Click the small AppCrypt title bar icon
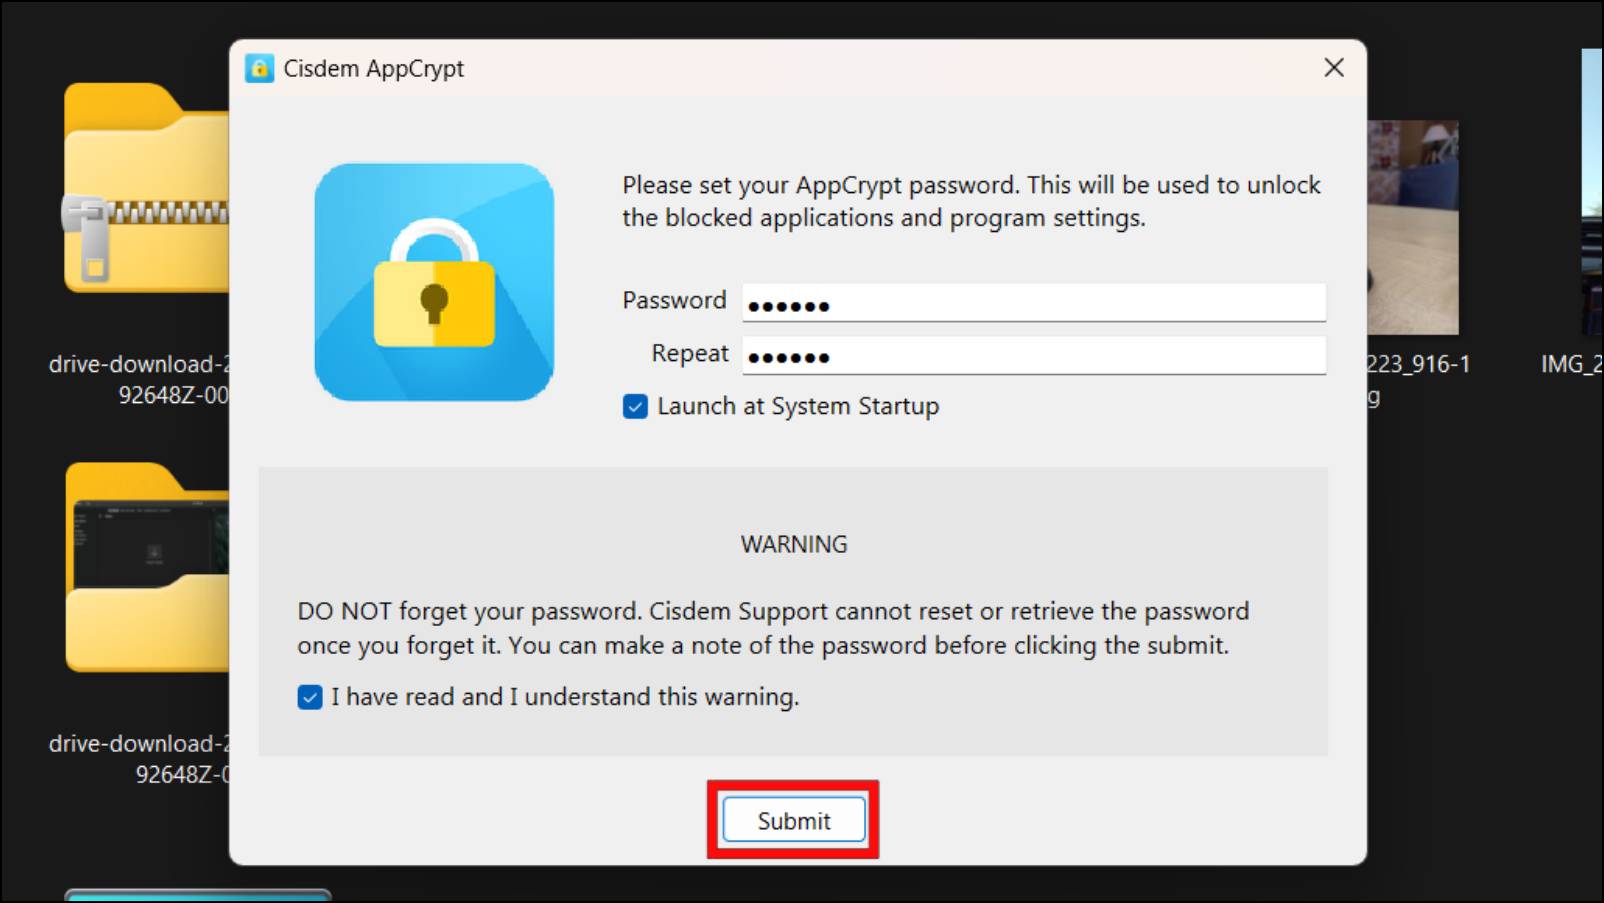Viewport: 1604px width, 903px height. pyautogui.click(x=260, y=68)
